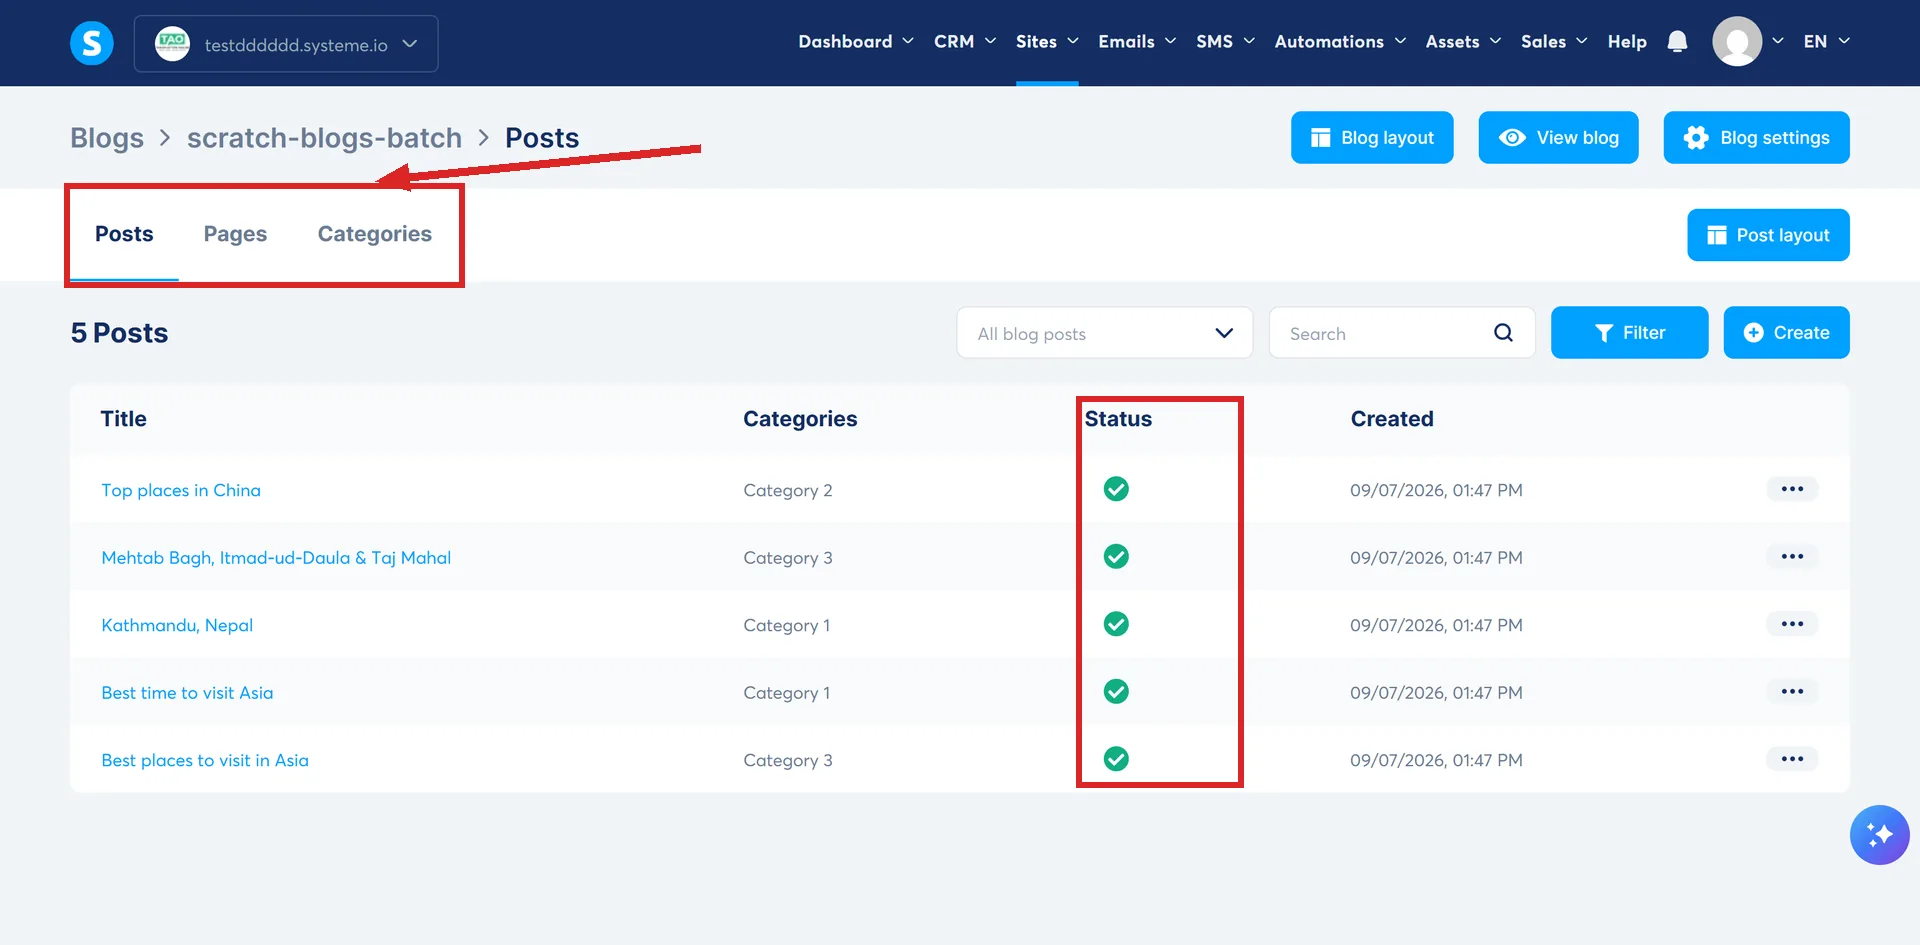
Task: Open options for Kathmandu, Nepal post
Action: [x=1792, y=624]
